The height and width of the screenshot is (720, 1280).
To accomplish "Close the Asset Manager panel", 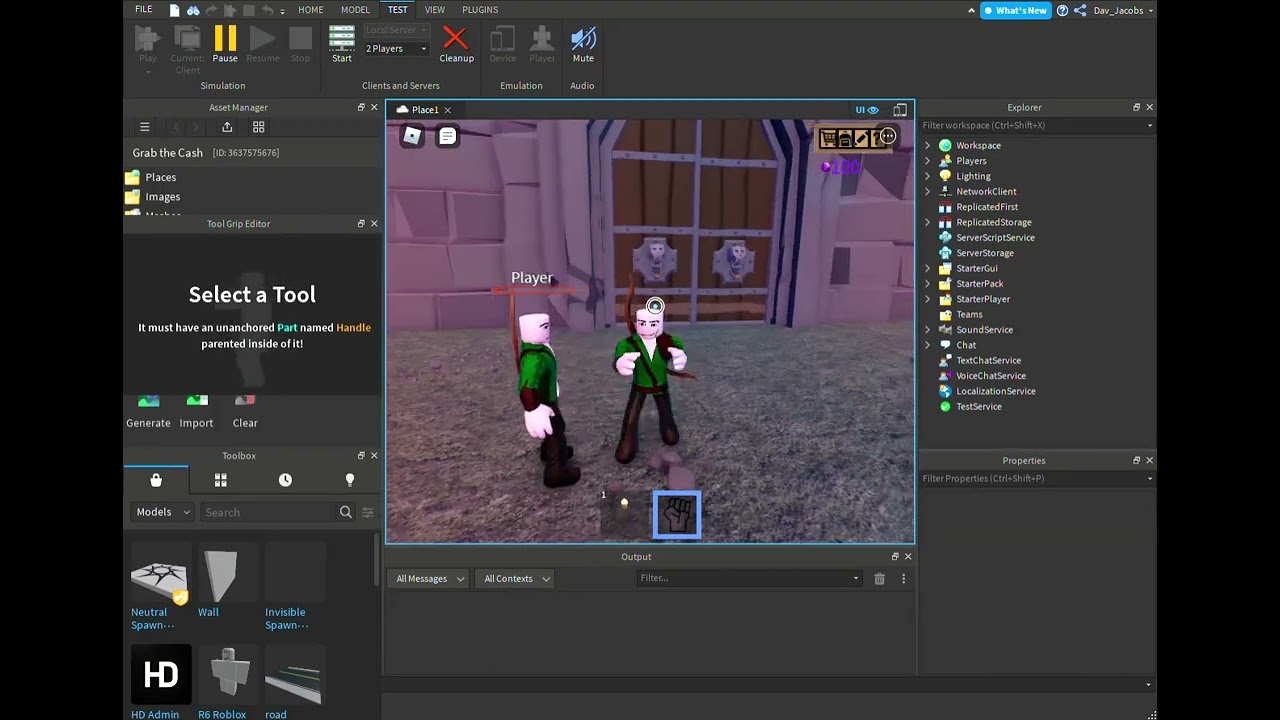I will [x=374, y=107].
